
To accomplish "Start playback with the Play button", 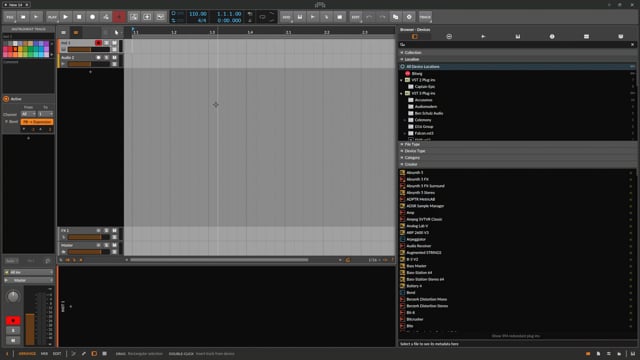I will (66, 17).
